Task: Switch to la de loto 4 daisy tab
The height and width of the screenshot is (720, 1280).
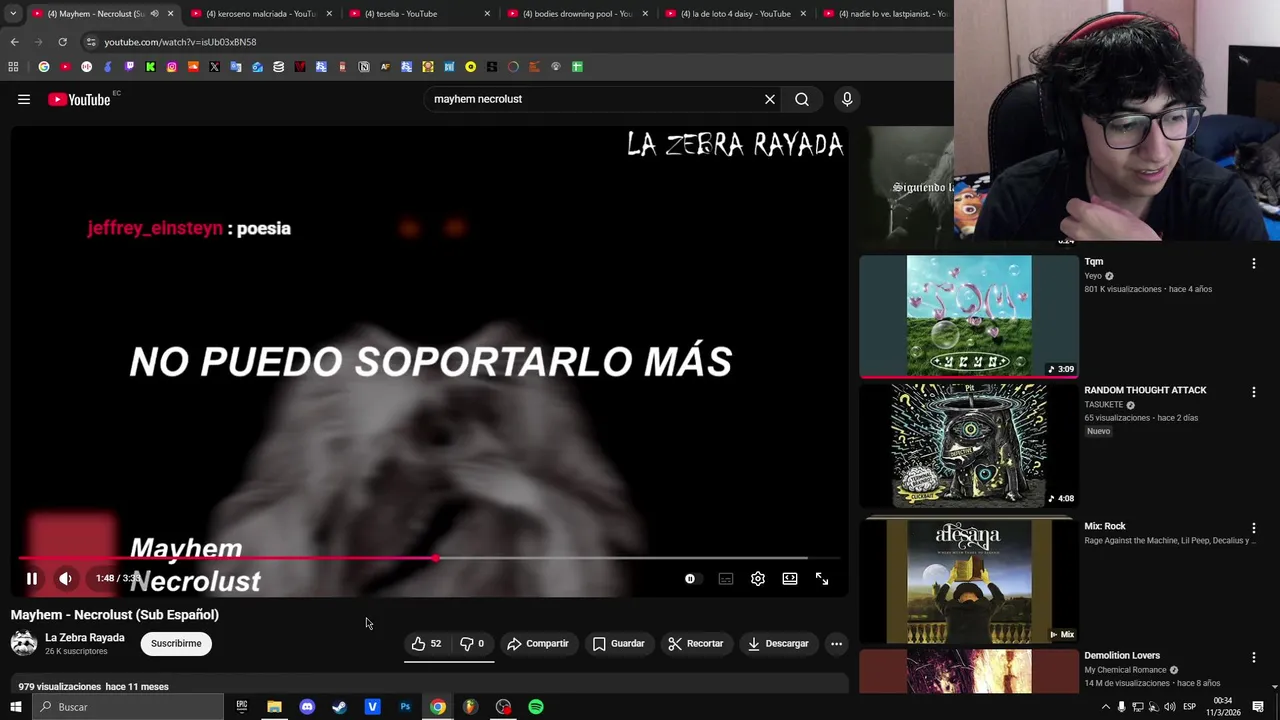Action: [736, 14]
